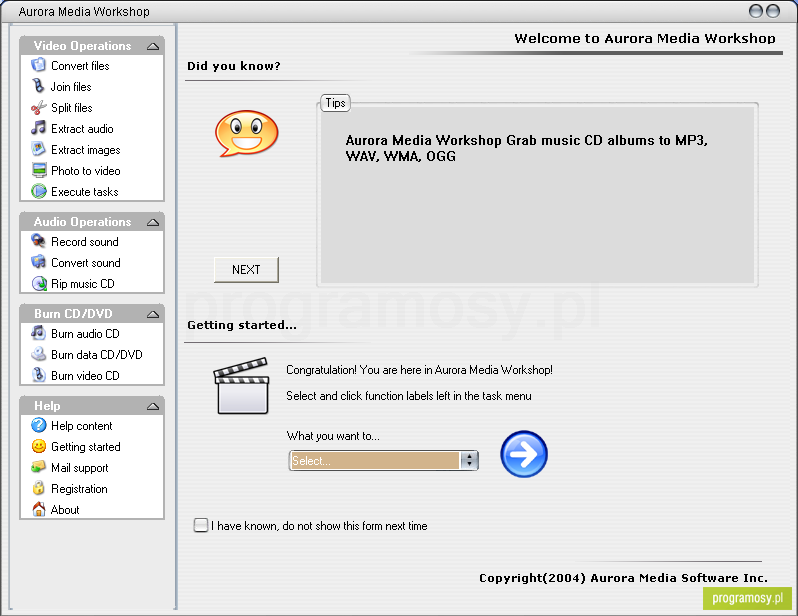
Task: Click the first round title bar button
Action: pyautogui.click(x=755, y=11)
